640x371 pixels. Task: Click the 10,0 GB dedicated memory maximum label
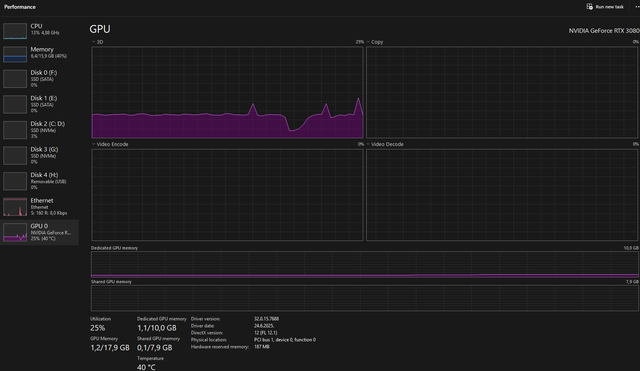pyautogui.click(x=631, y=248)
